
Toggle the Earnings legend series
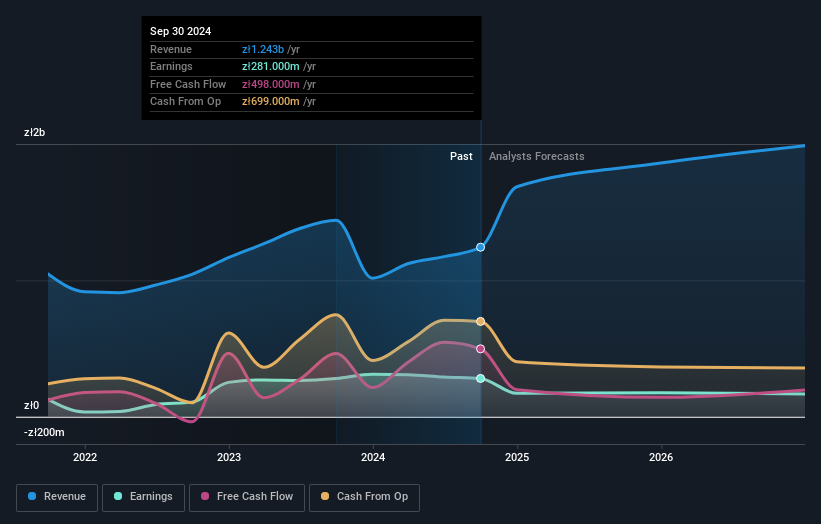[143, 497]
